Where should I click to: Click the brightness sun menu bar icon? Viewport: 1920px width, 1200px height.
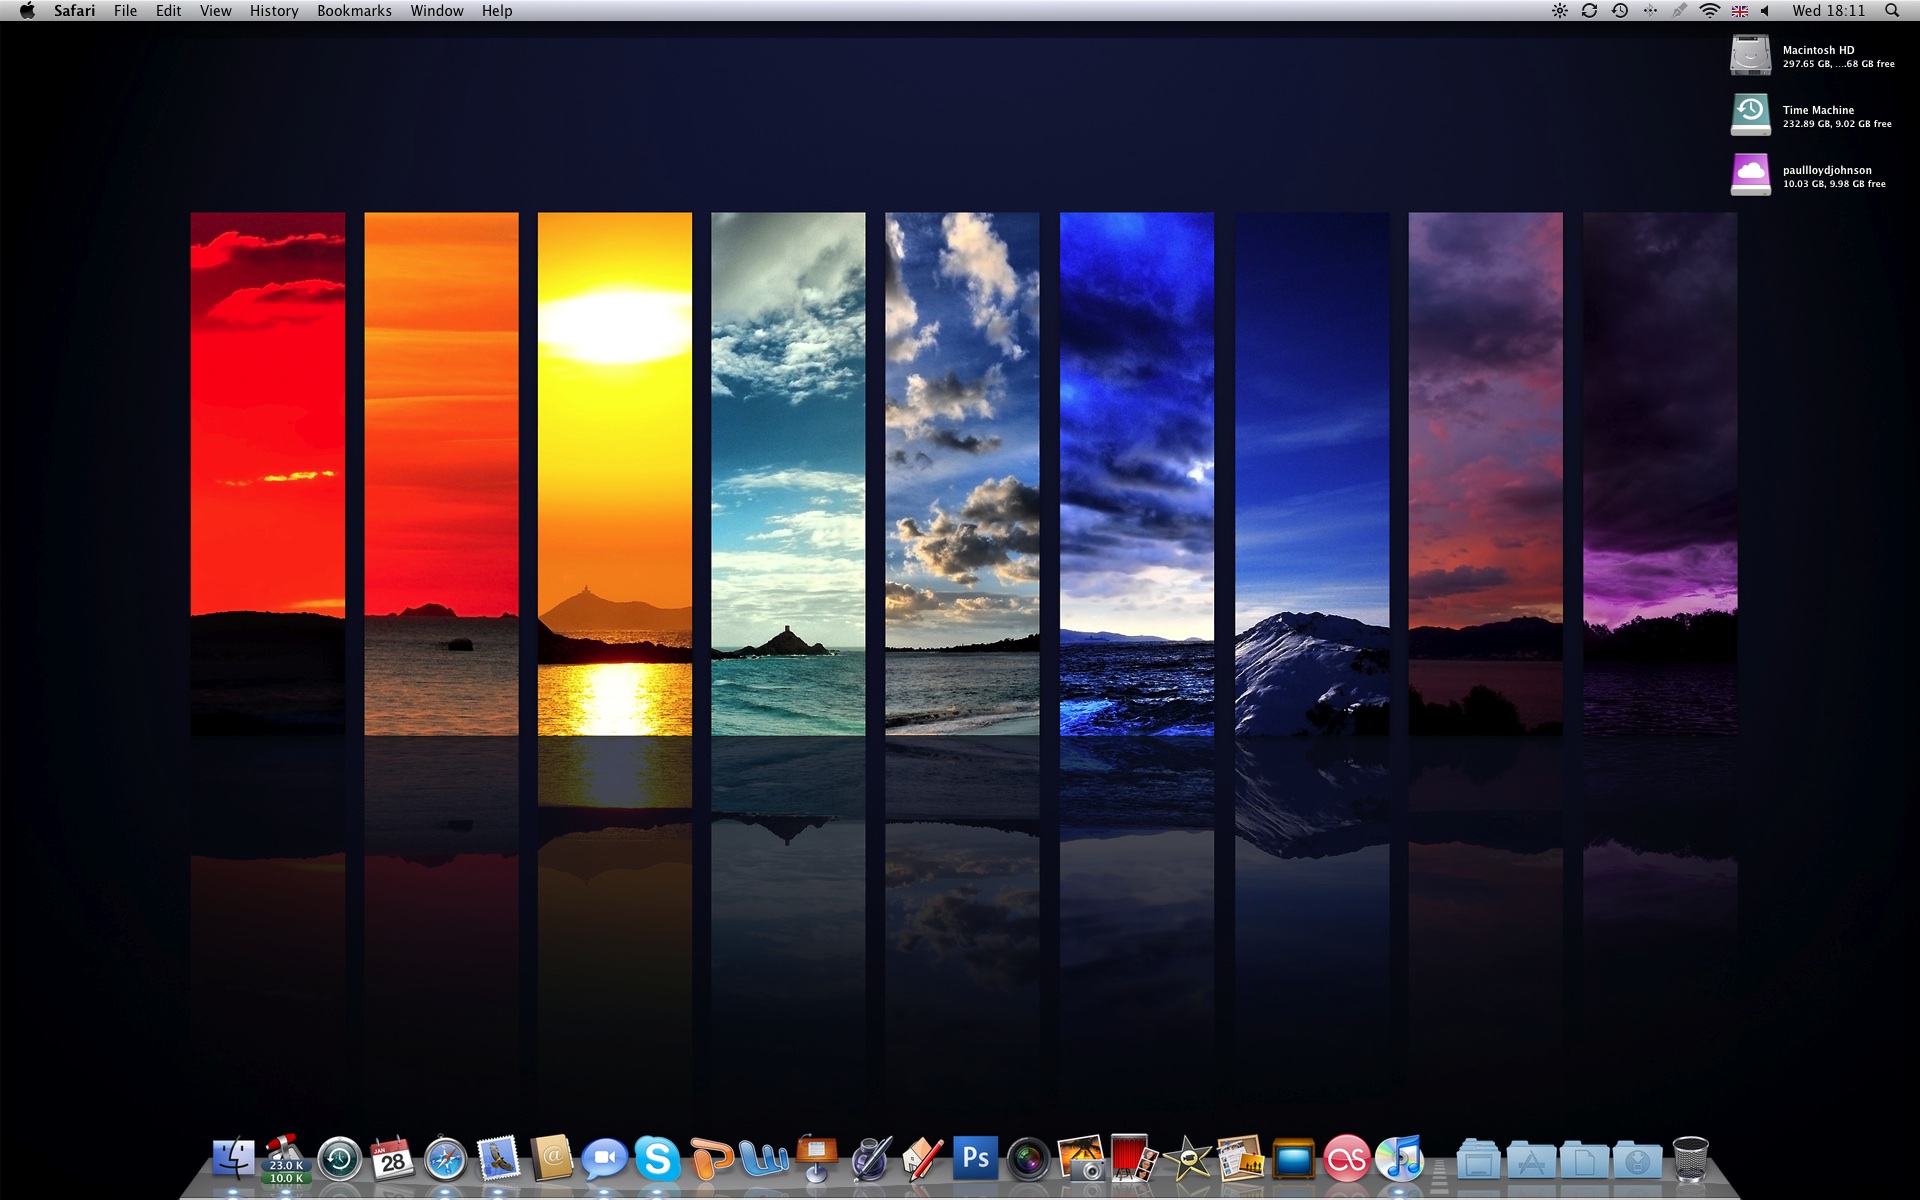coord(1560,11)
